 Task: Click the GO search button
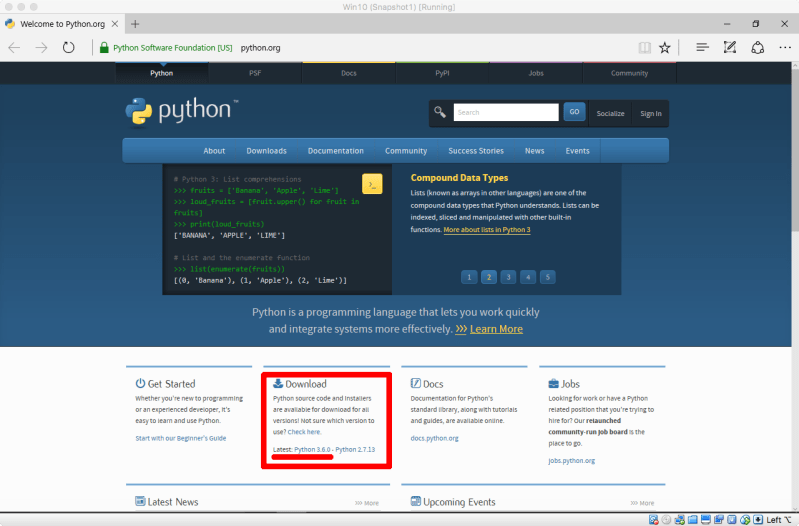[x=574, y=112]
